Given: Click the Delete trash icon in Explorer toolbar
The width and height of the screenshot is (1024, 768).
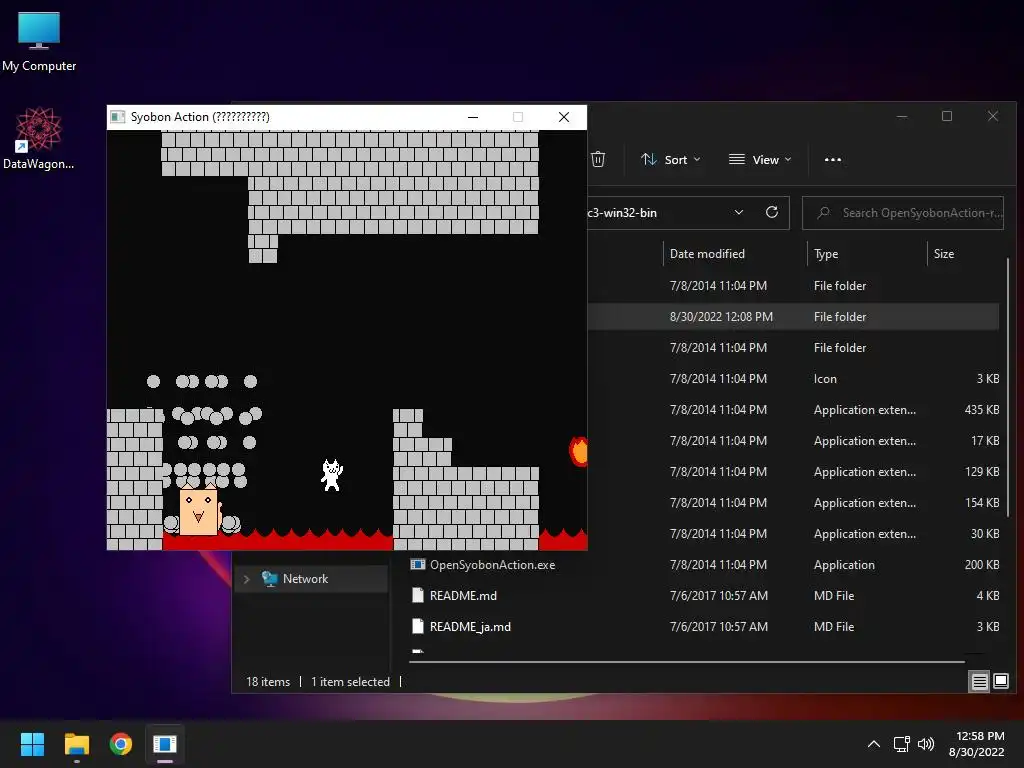Looking at the screenshot, I should 598,159.
